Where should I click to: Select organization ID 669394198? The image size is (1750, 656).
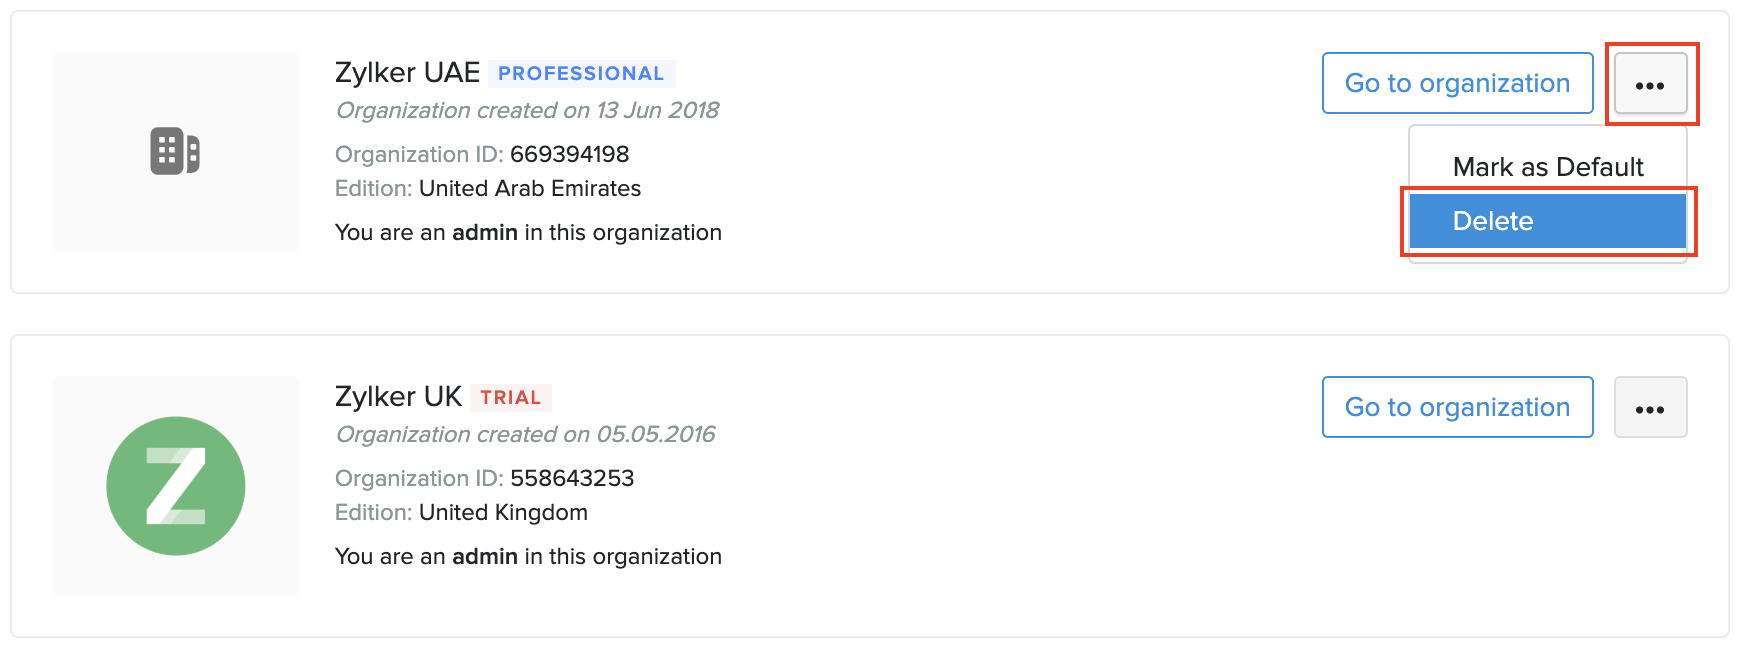point(569,155)
